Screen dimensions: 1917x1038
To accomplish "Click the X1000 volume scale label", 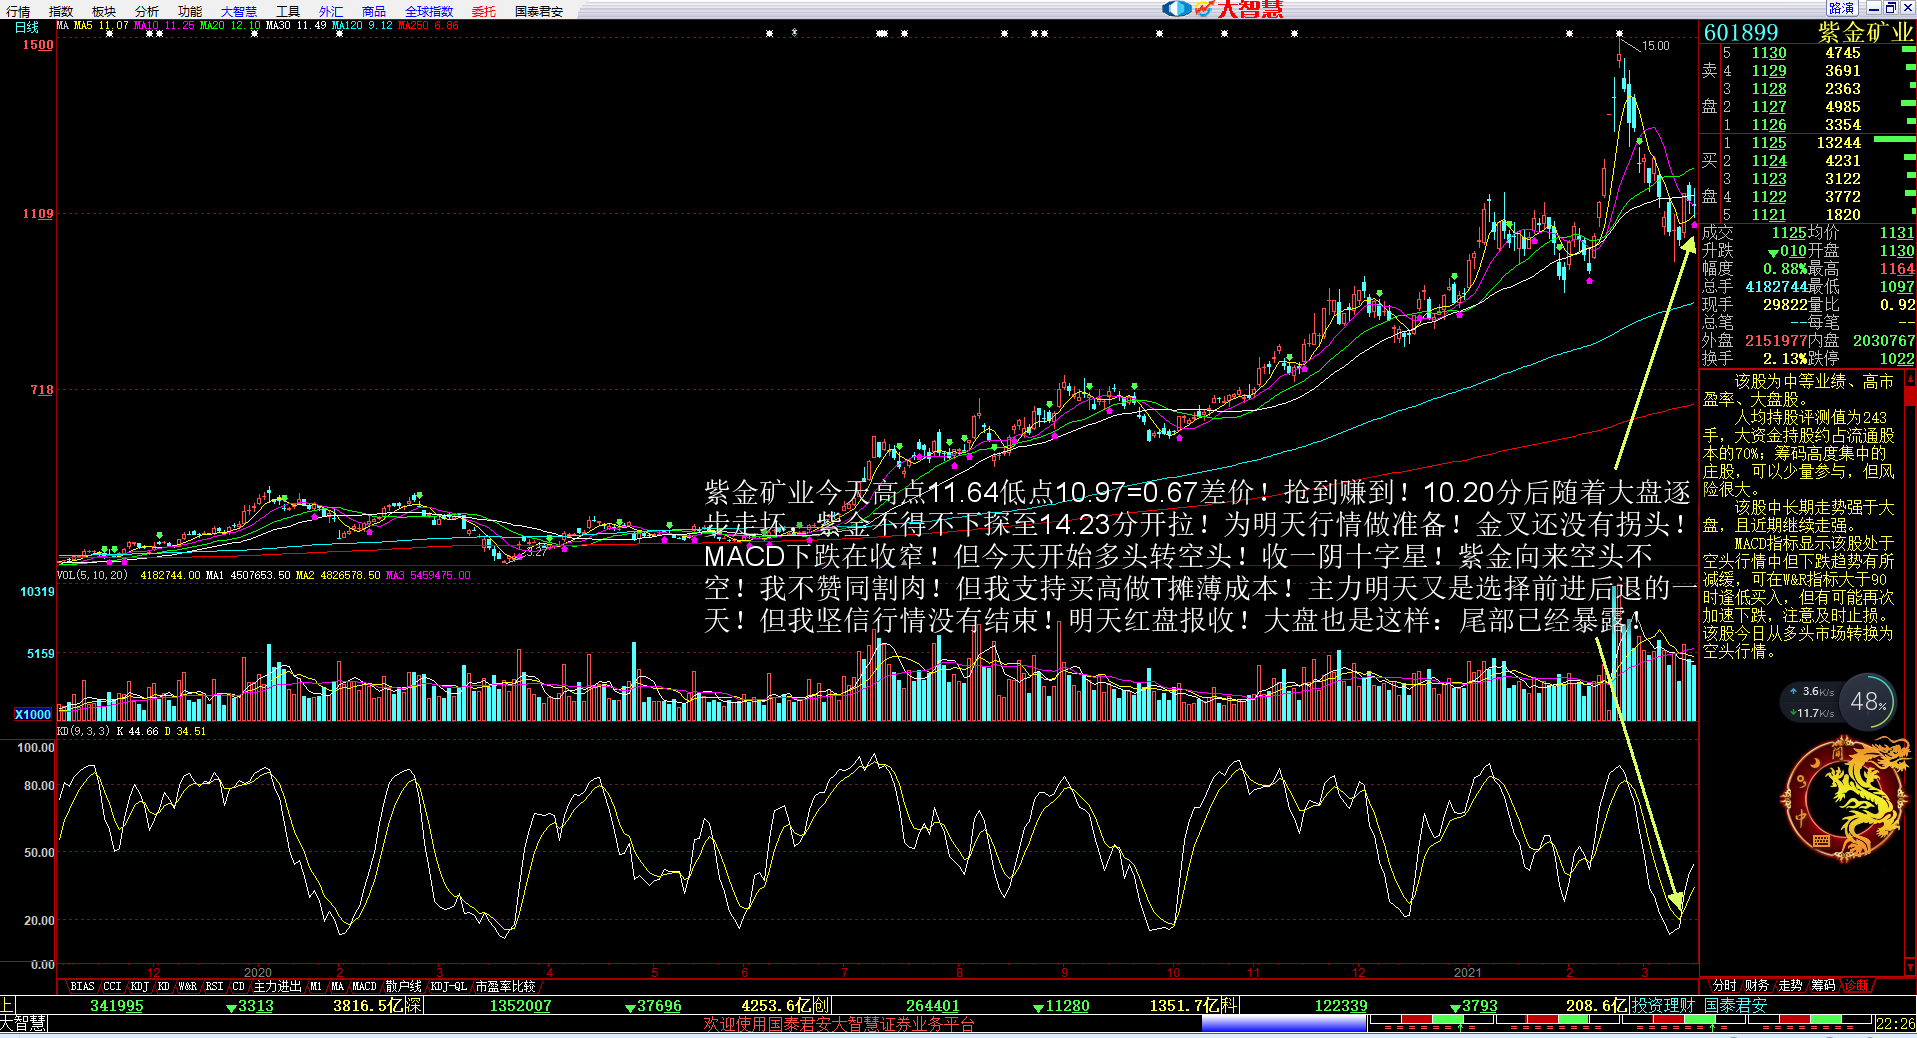I will point(32,714).
